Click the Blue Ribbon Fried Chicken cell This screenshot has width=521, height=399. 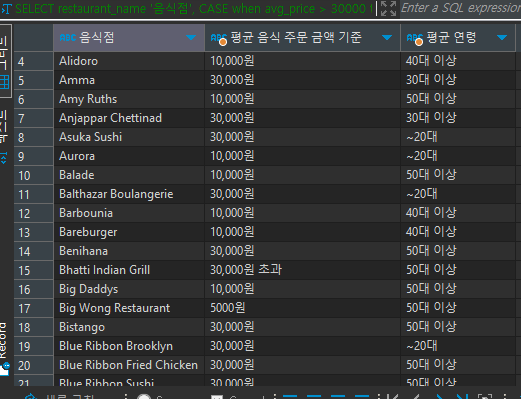129,365
